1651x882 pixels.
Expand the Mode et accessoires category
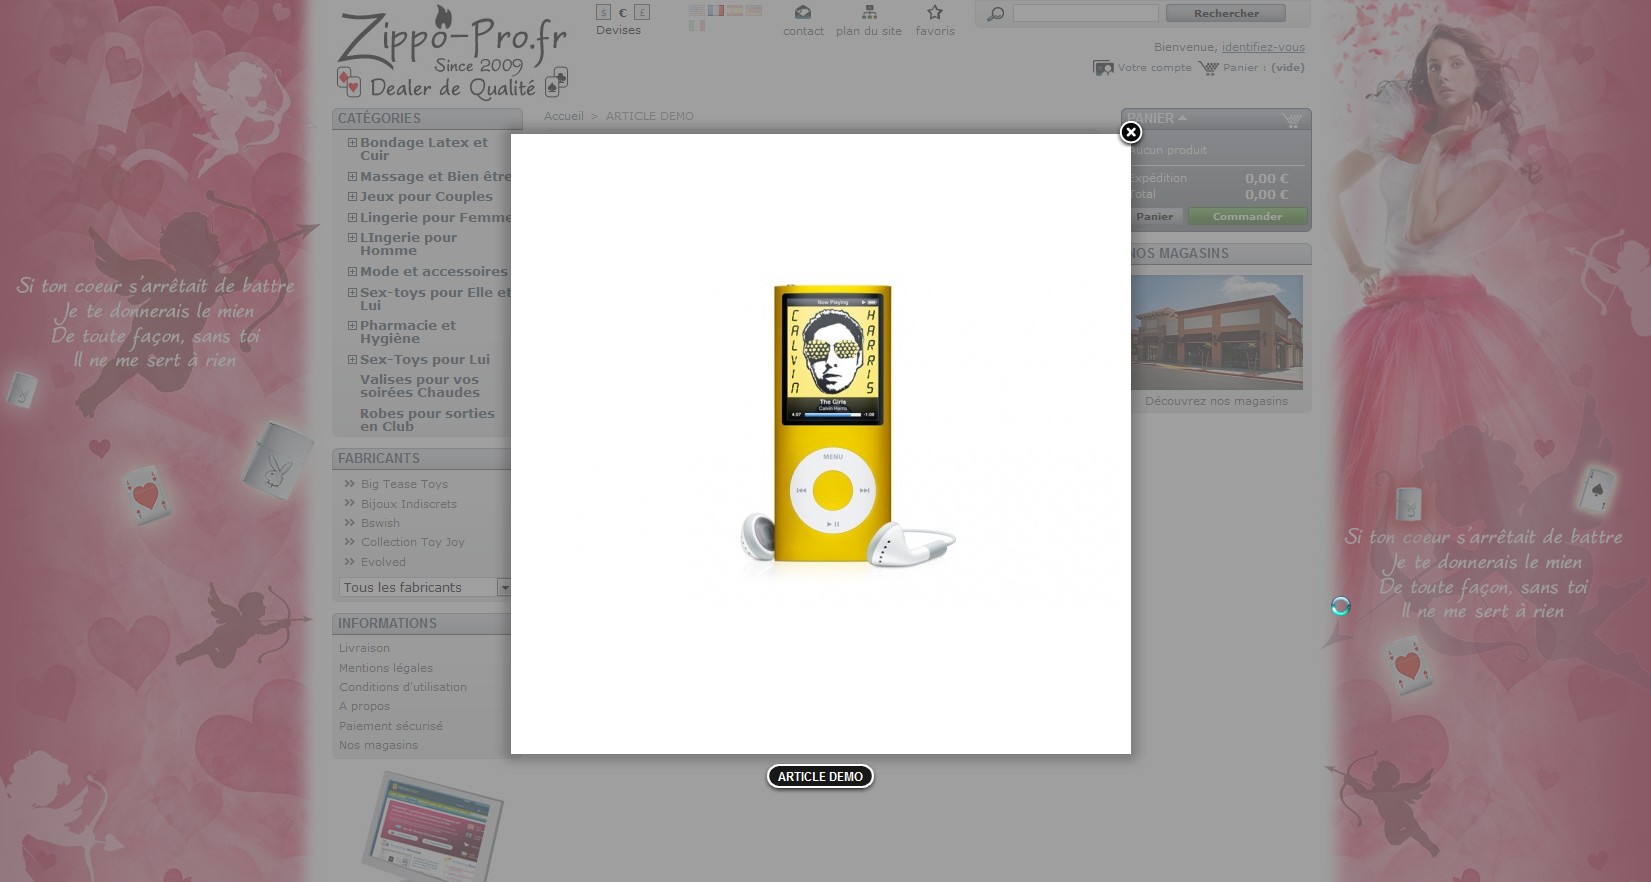pos(352,272)
